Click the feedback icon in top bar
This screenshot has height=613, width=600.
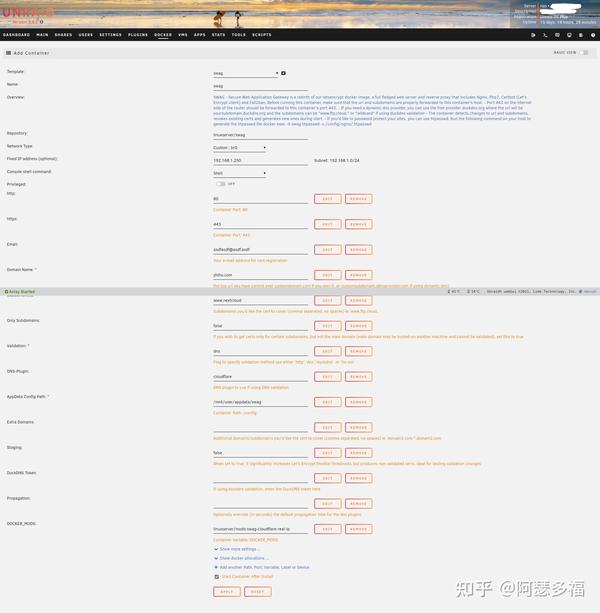click(557, 35)
